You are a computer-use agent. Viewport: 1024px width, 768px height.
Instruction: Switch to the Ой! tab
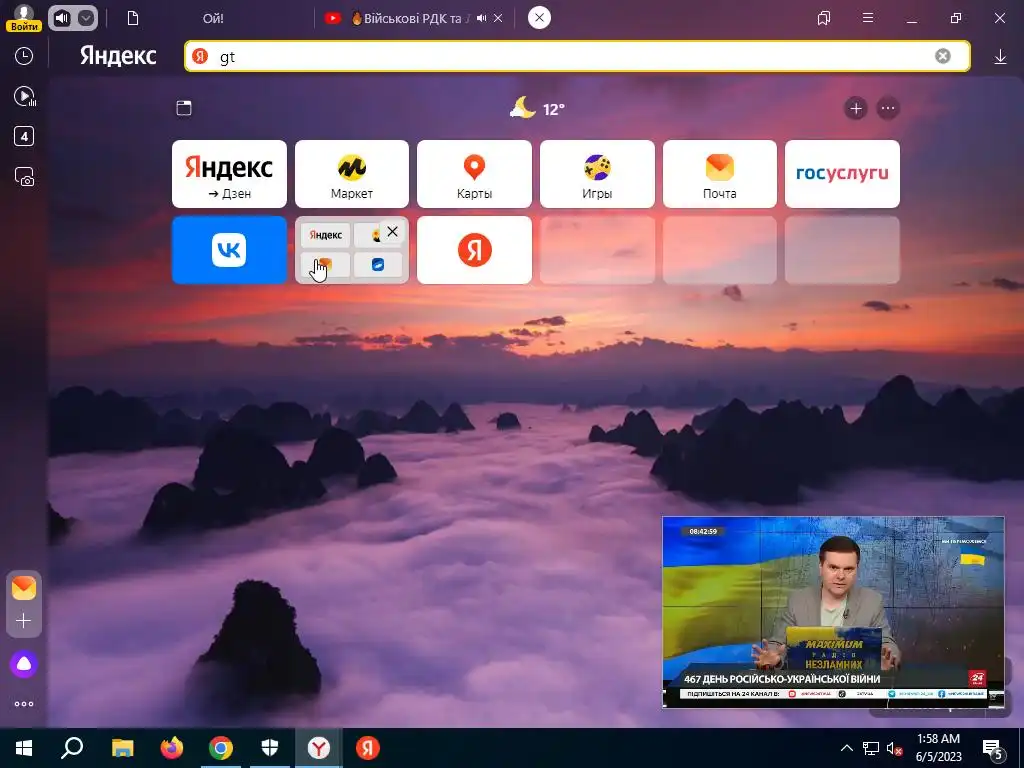tap(212, 18)
